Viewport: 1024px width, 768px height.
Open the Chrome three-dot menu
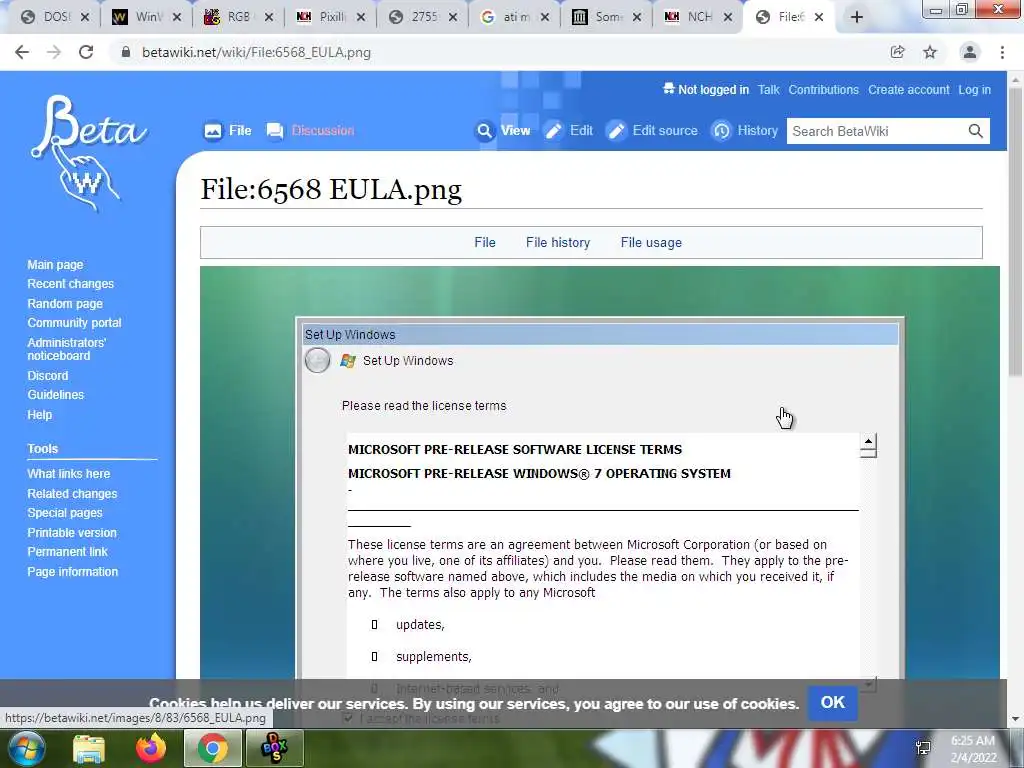tap(1002, 52)
